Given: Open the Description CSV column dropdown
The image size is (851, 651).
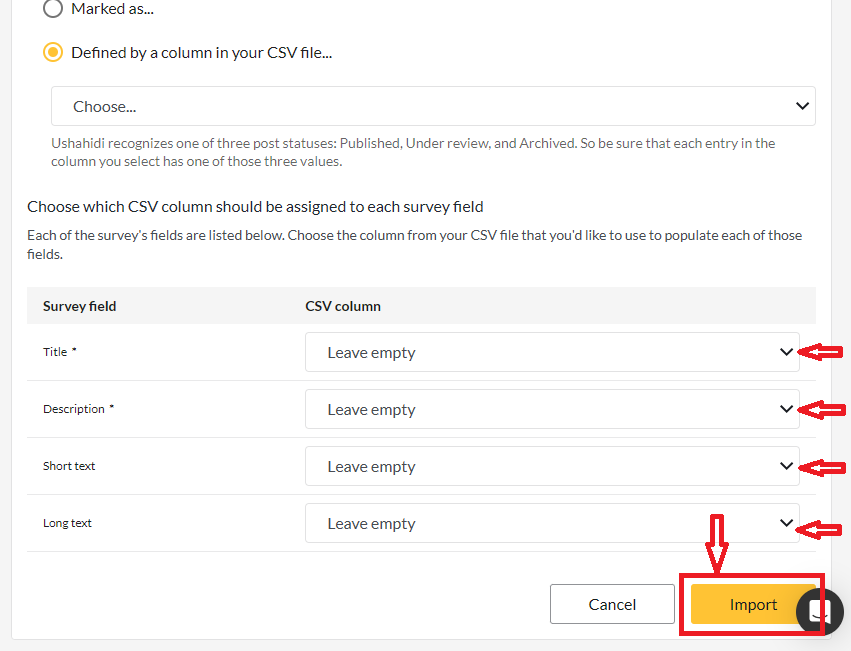Looking at the screenshot, I should pyautogui.click(x=550, y=409).
